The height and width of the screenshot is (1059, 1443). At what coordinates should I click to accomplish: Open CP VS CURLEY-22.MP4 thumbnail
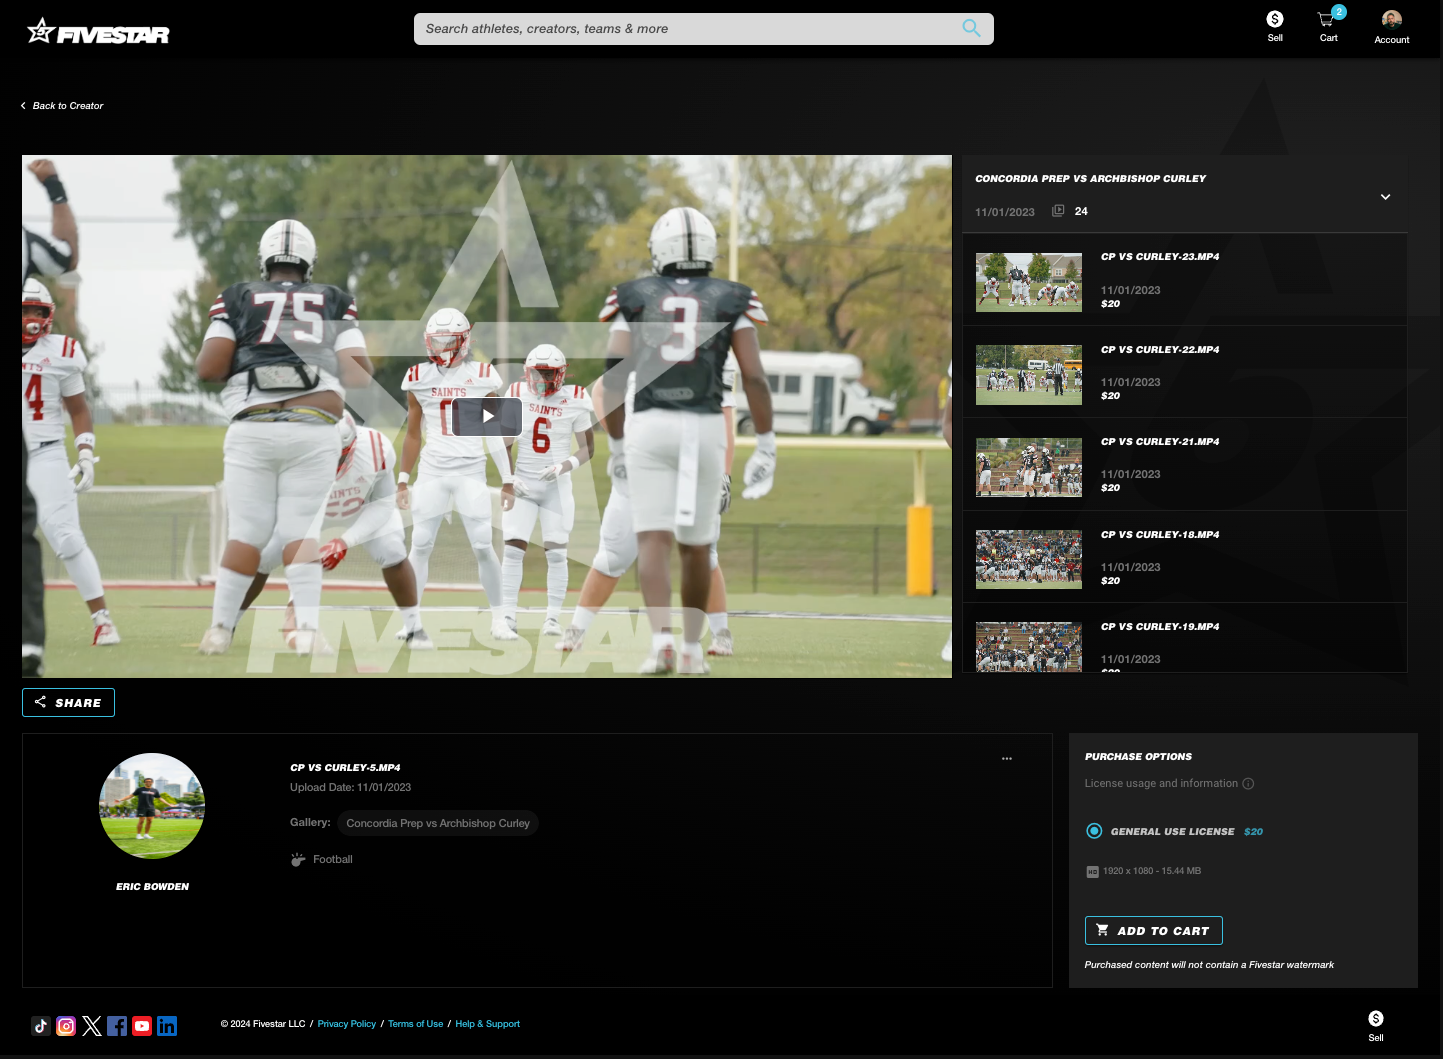pos(1029,375)
